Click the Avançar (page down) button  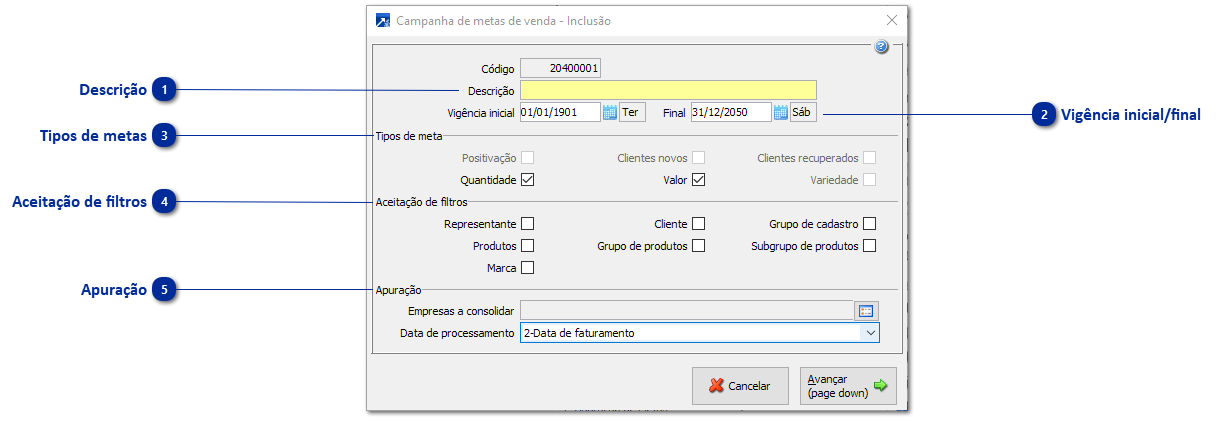click(848, 386)
